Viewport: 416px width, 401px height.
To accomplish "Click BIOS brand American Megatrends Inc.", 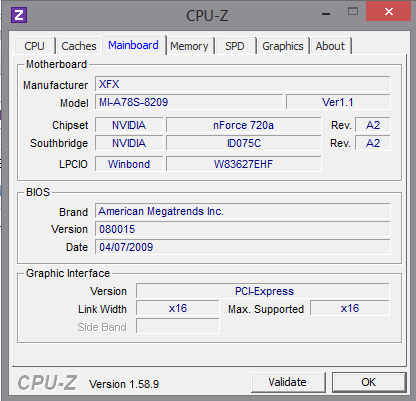I will (243, 211).
